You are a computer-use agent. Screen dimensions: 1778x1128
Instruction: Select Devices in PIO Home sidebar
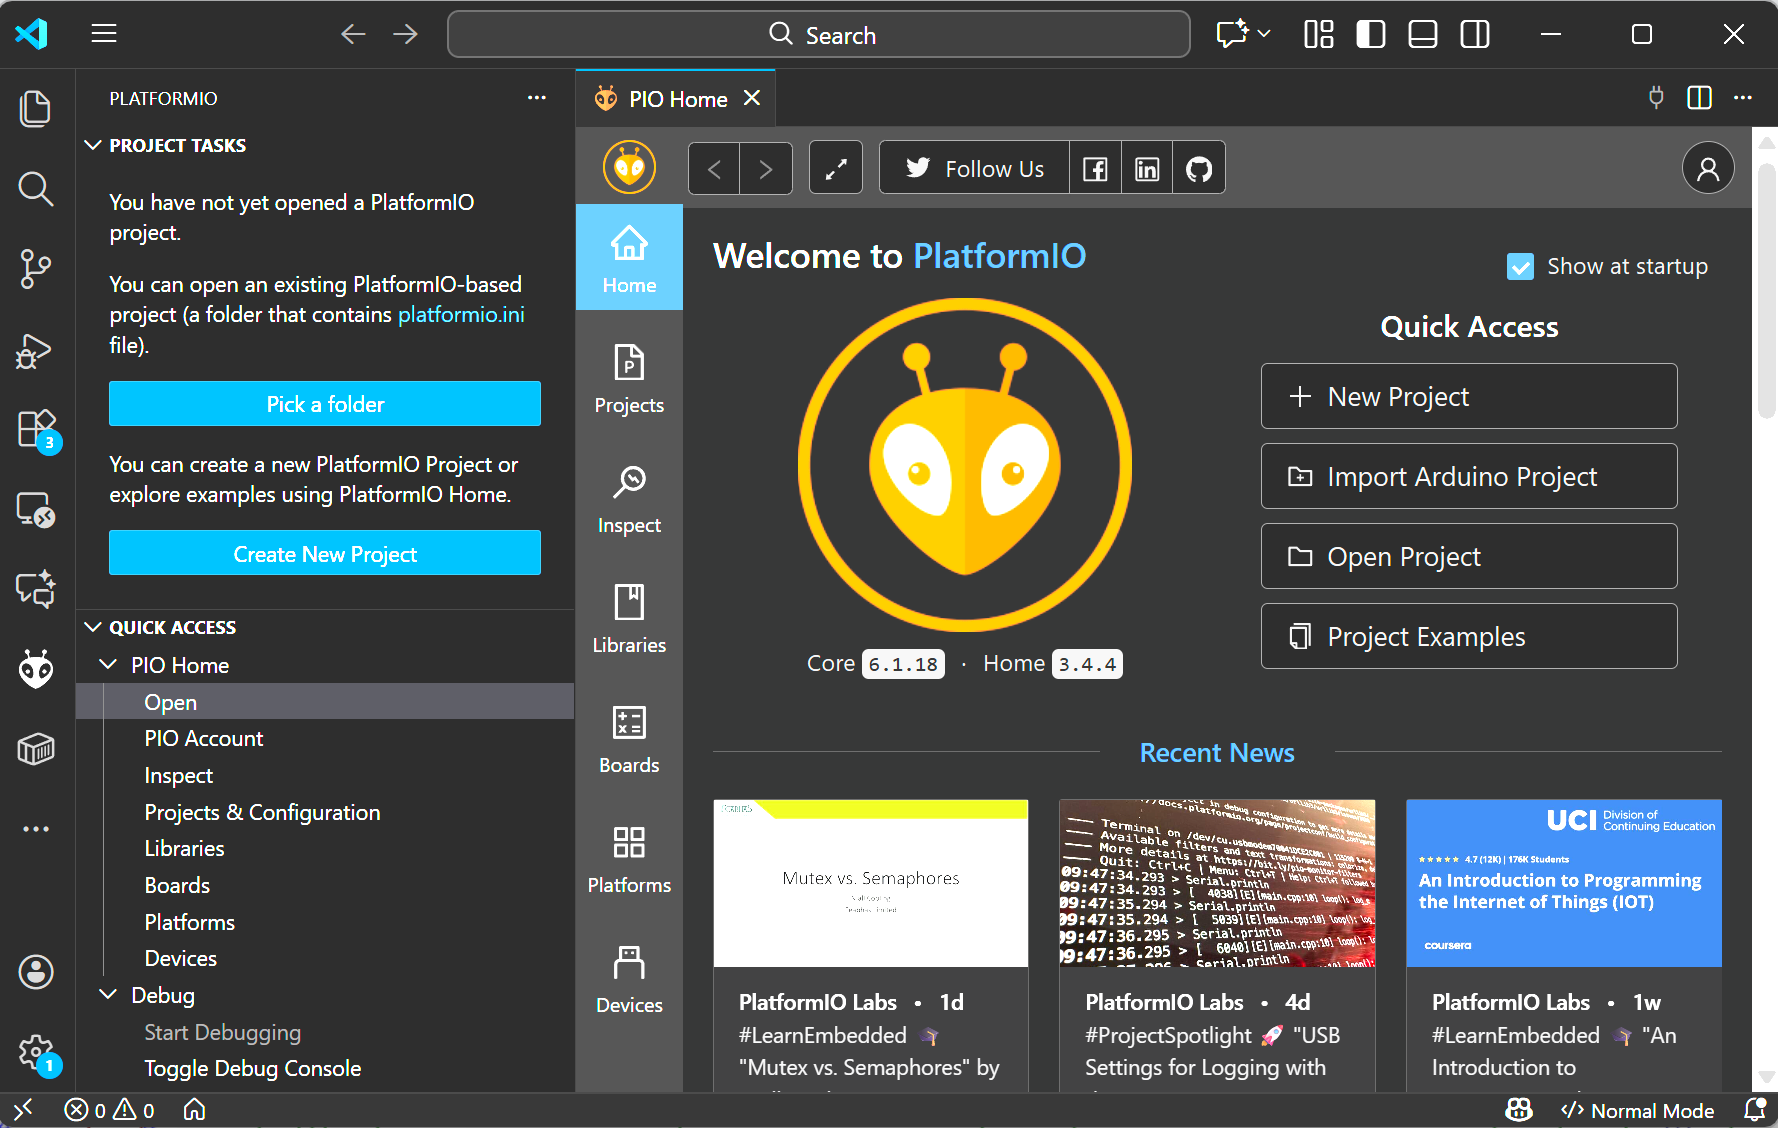click(629, 979)
